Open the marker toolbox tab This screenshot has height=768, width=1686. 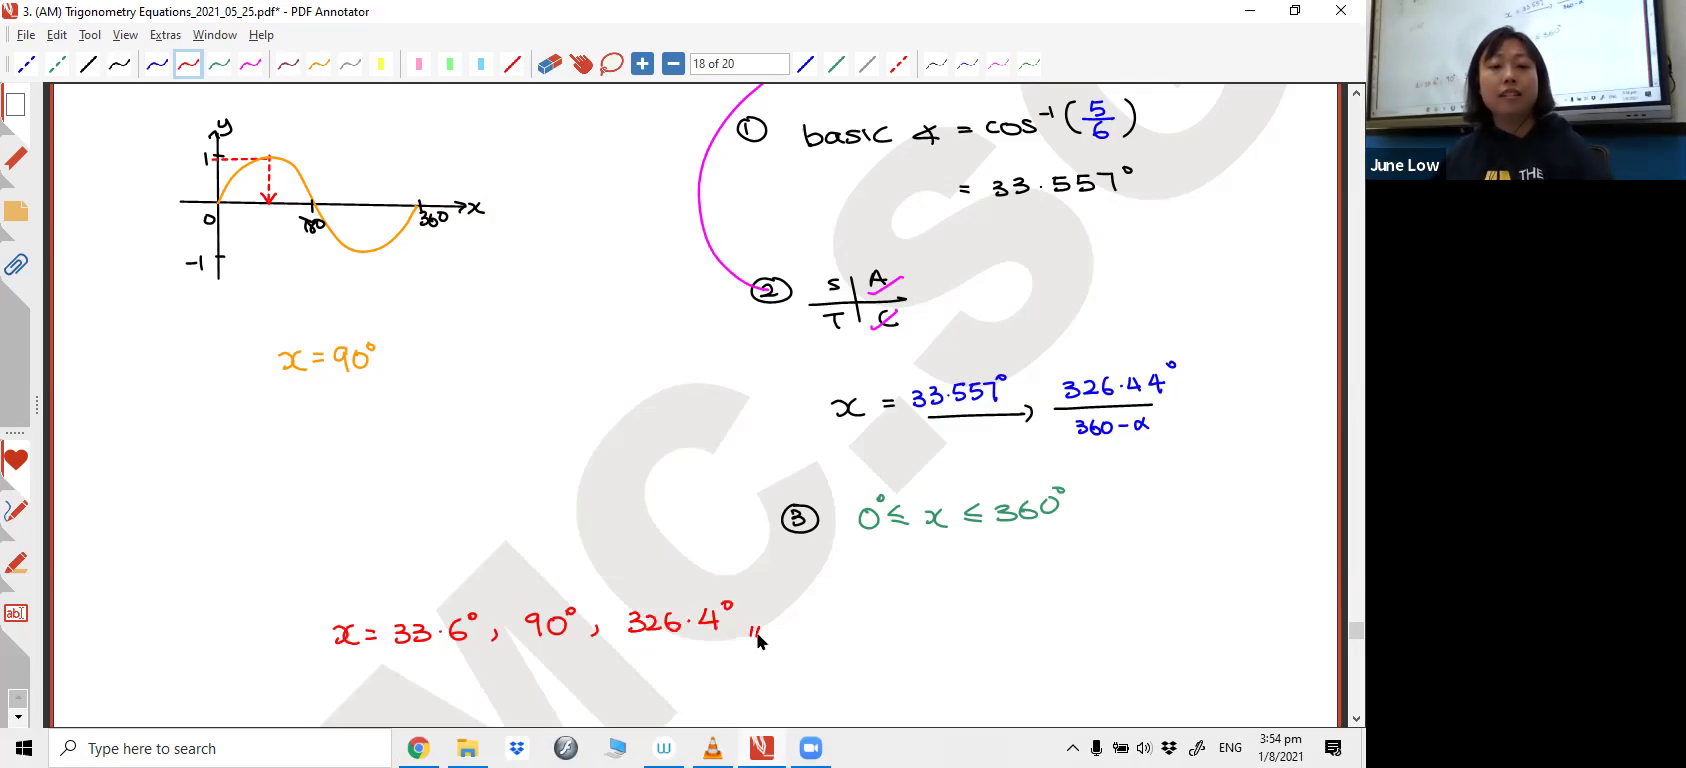tap(15, 563)
